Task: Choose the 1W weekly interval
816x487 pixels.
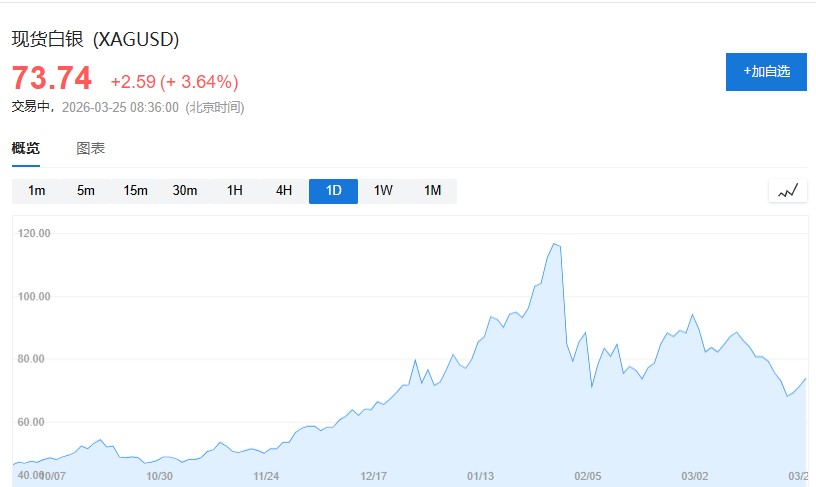Action: click(x=383, y=191)
